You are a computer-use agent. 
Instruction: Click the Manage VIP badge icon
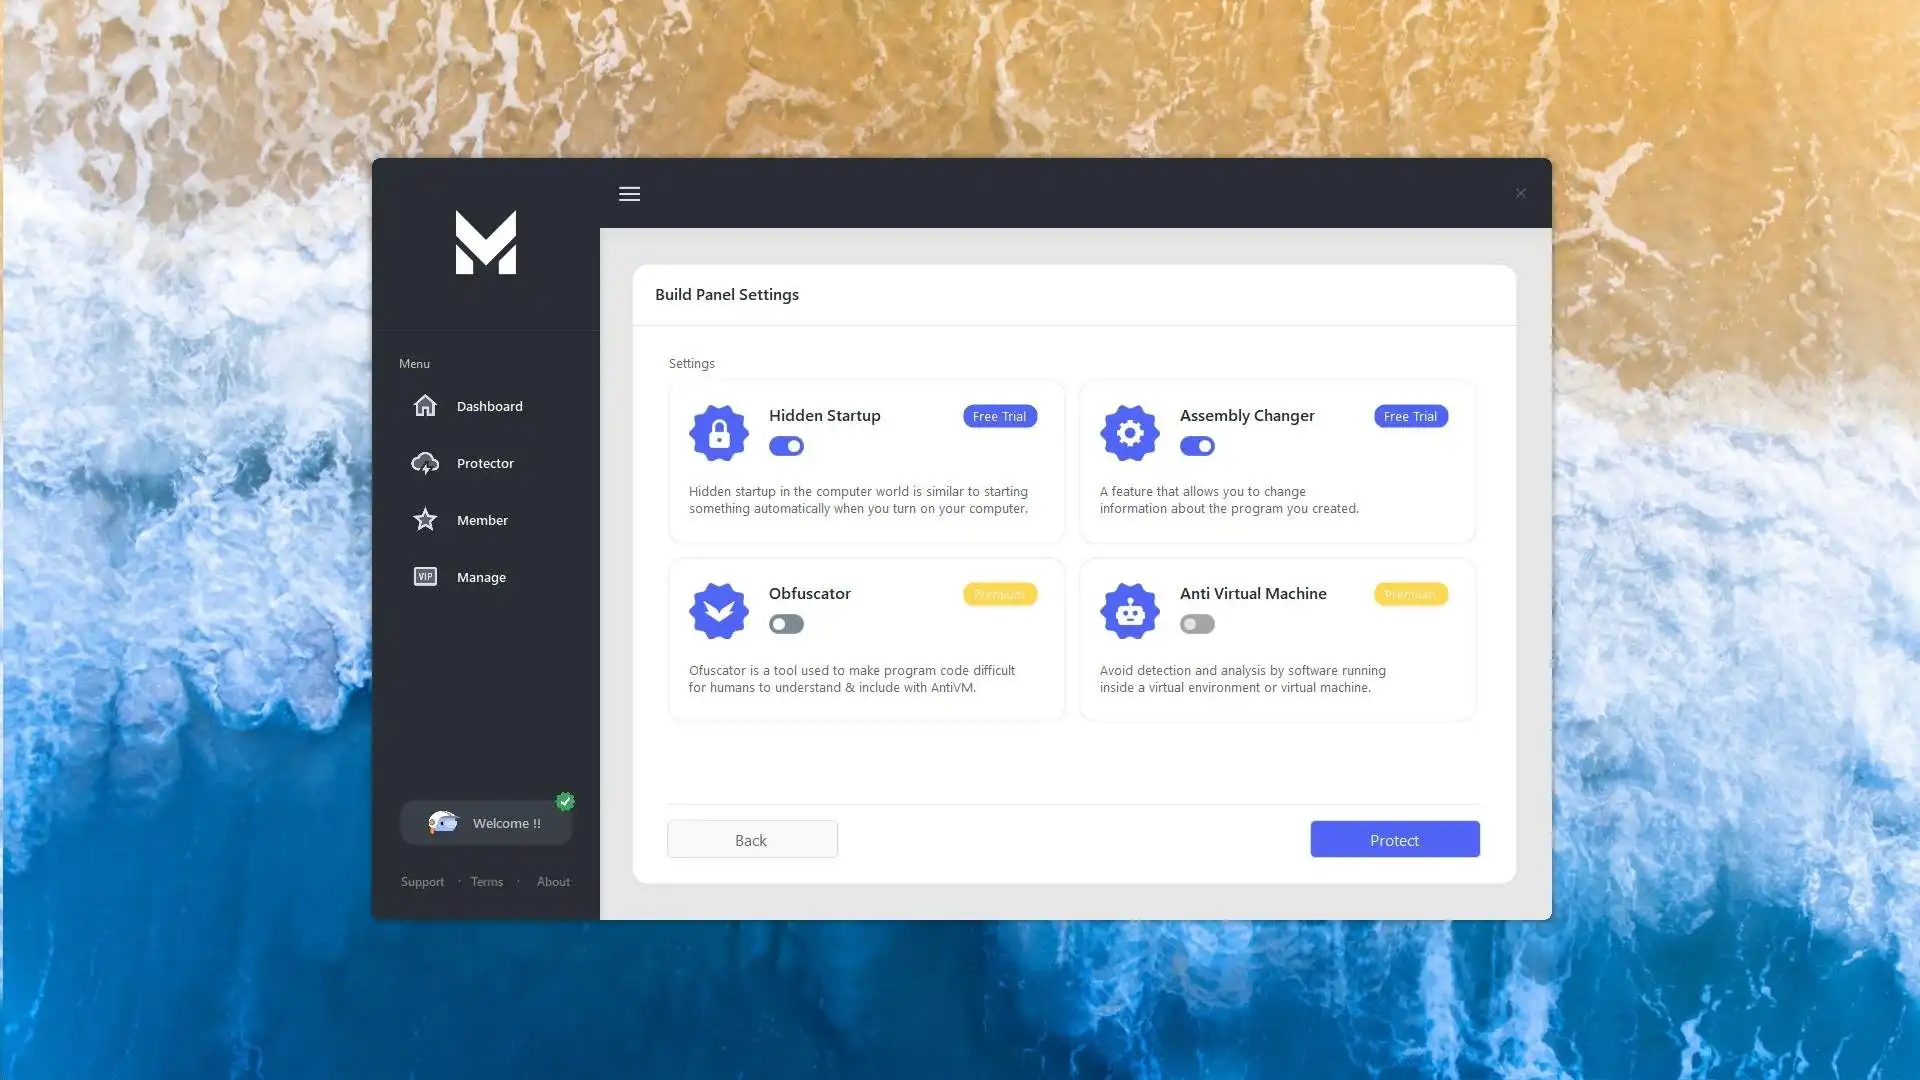pyautogui.click(x=425, y=576)
